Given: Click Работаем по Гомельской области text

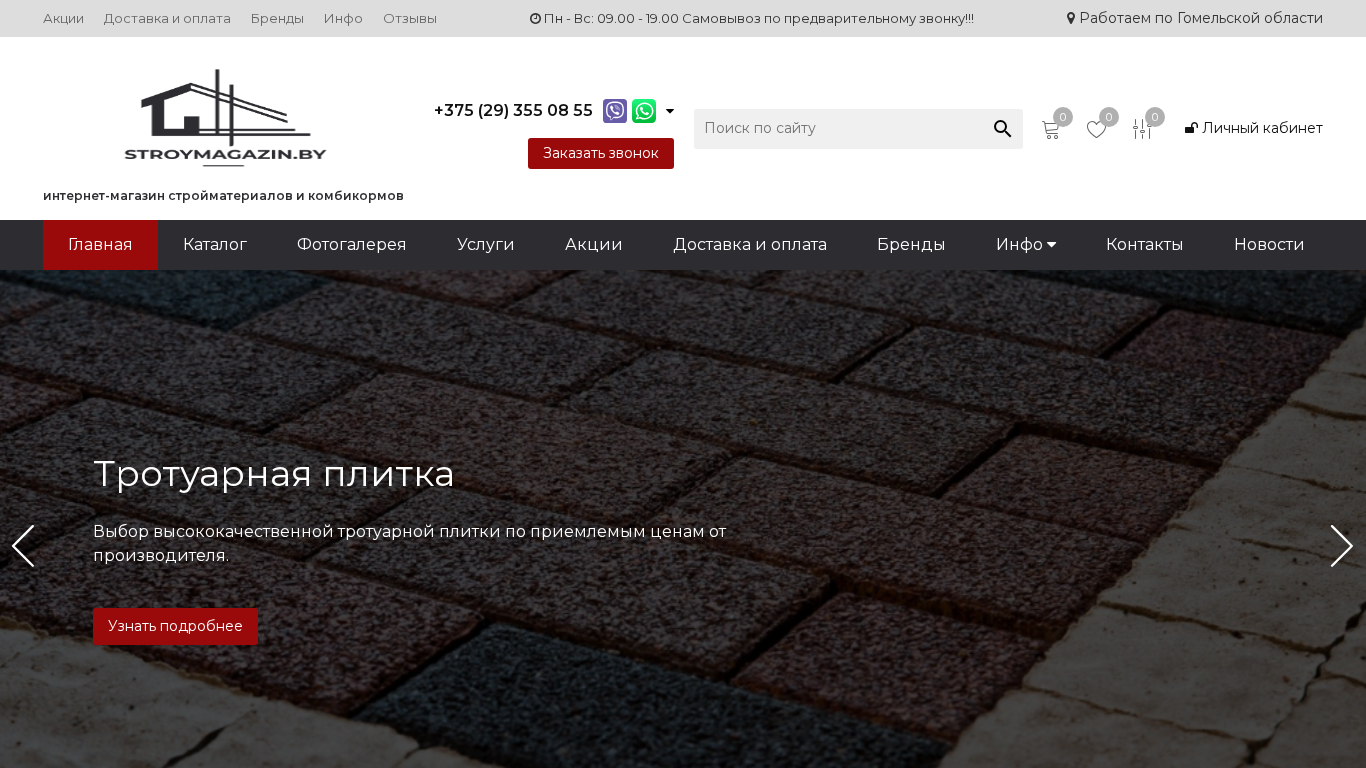Looking at the screenshot, I should 1195,18.
